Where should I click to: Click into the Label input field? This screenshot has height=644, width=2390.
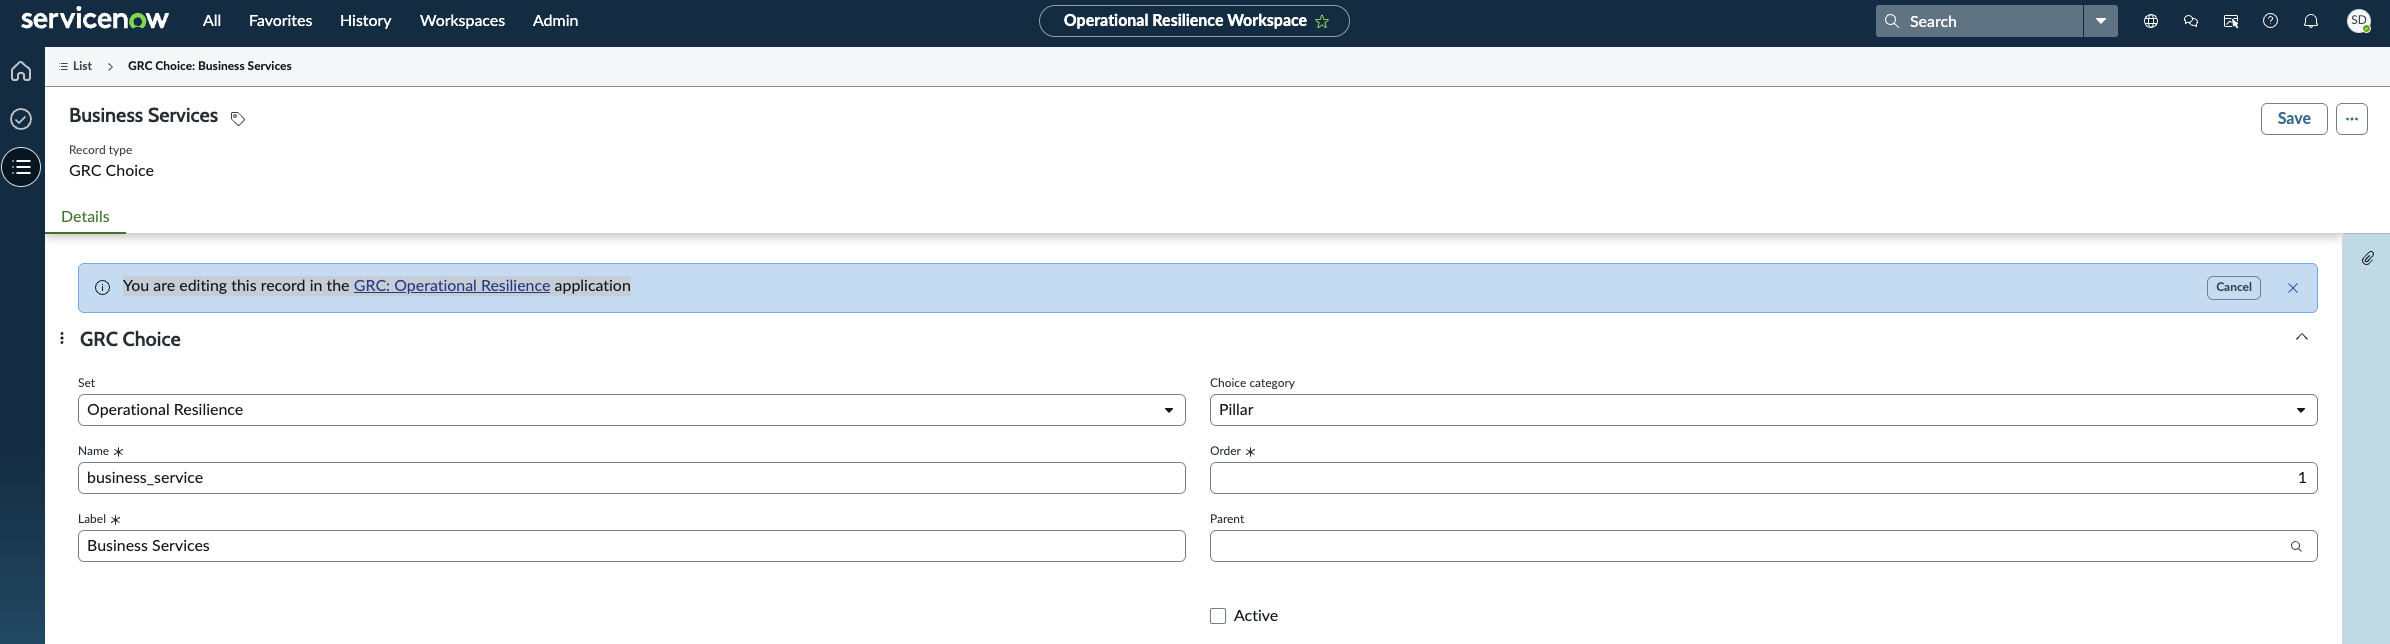pyautogui.click(x=632, y=546)
